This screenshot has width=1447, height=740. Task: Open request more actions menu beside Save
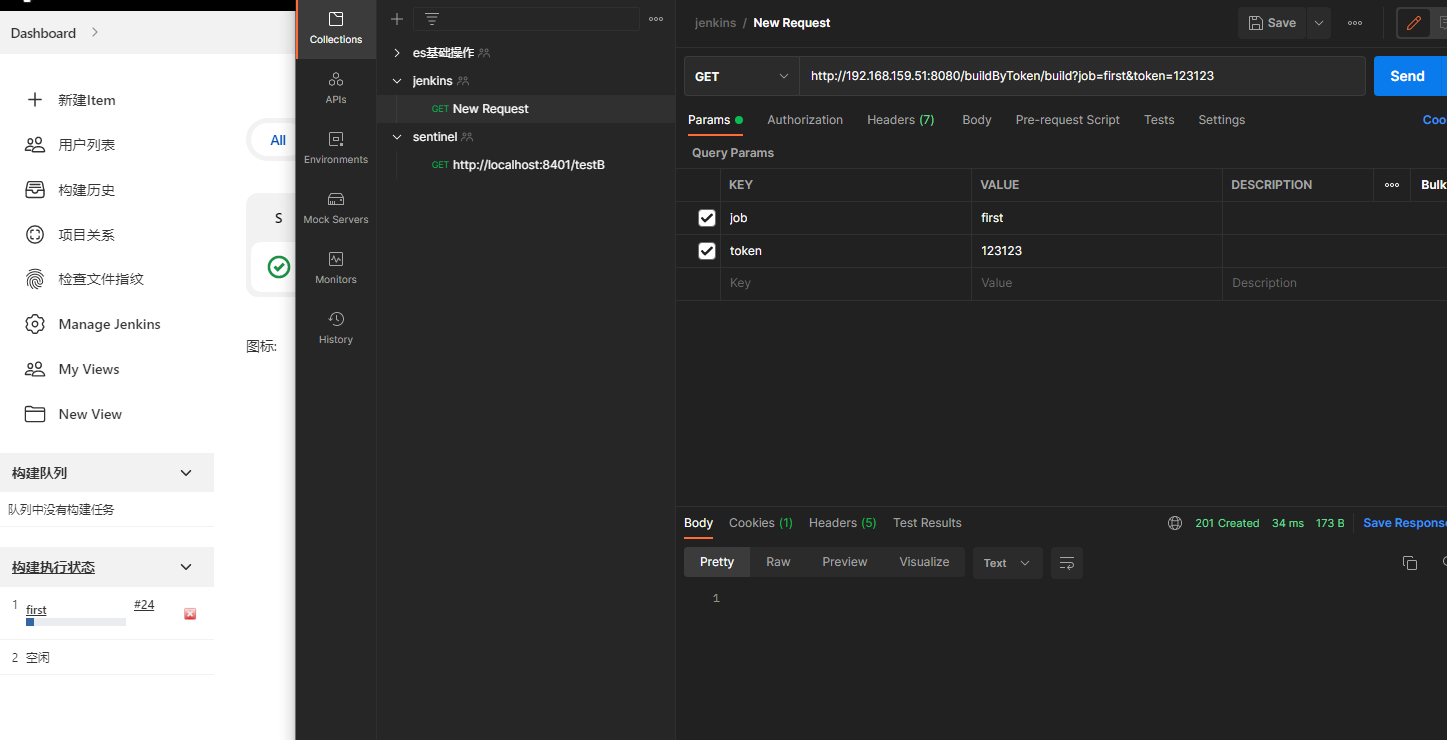(x=1355, y=23)
